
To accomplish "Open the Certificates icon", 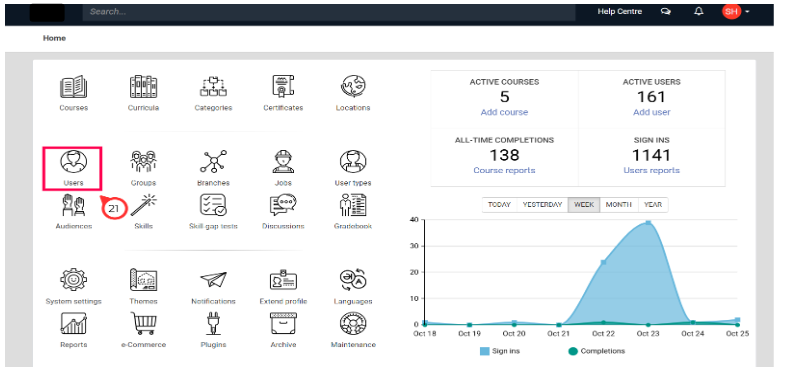I will (283, 87).
